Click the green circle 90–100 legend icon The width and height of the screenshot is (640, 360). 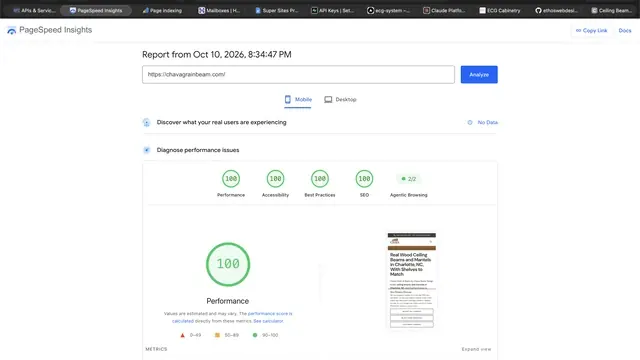coord(255,335)
